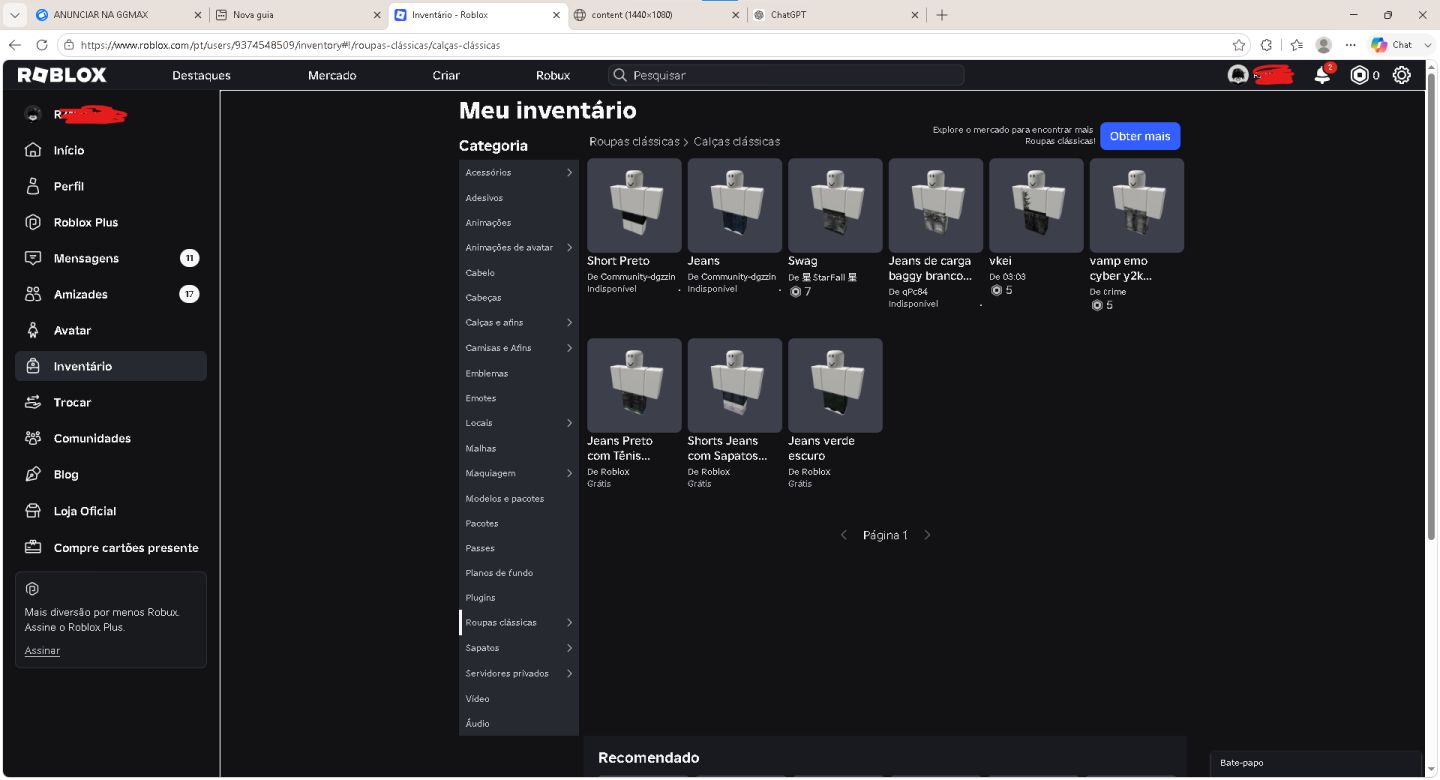Open the vkei pants thumbnail

tap(1036, 205)
